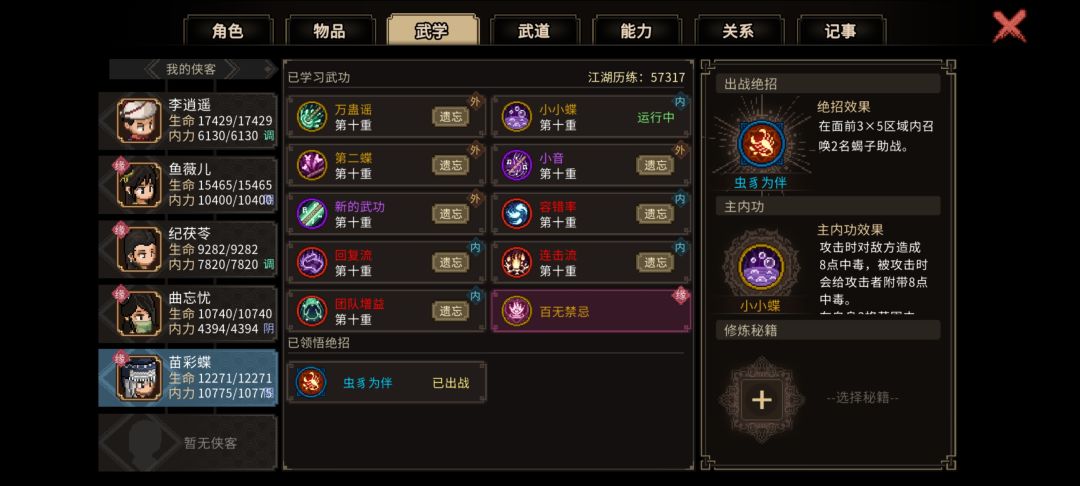Go to next hero list with right arrows
1080x486 pixels.
click(230, 70)
